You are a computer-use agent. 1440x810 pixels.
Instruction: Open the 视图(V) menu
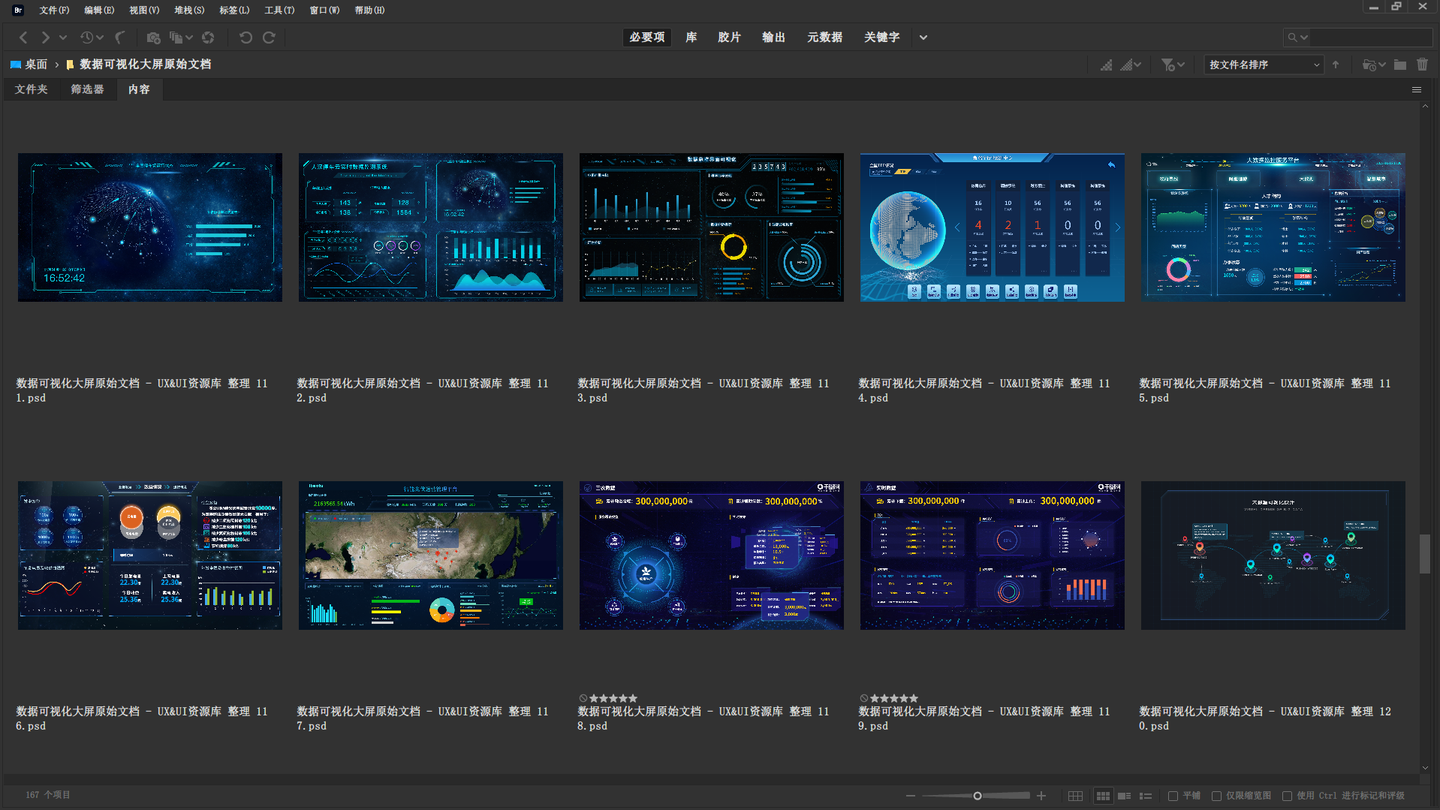point(145,10)
